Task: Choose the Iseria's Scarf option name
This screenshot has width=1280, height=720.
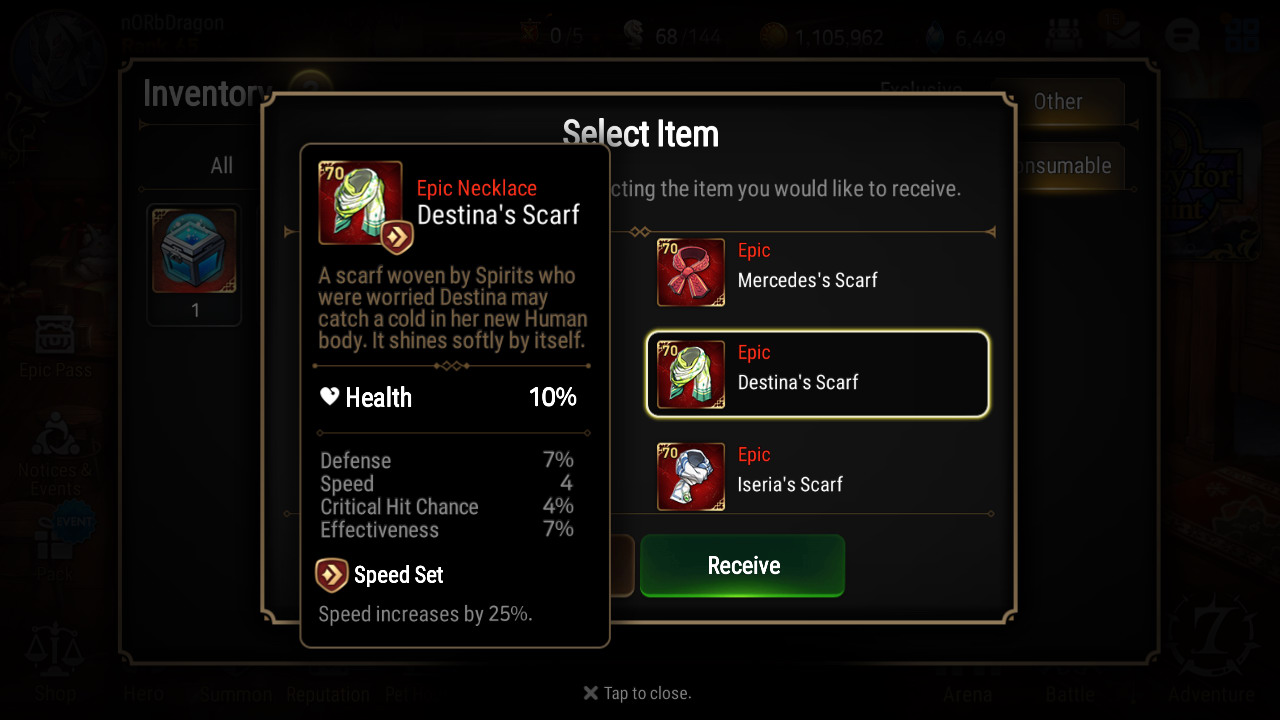Action: pos(790,485)
